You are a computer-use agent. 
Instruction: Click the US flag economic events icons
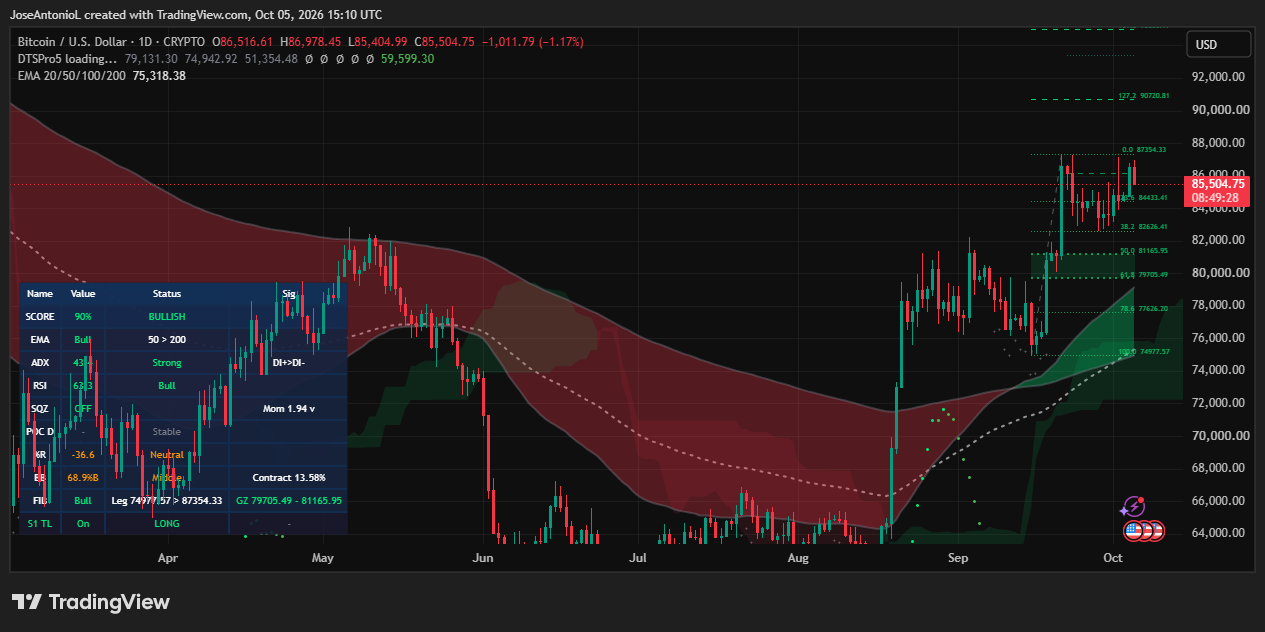click(1144, 531)
